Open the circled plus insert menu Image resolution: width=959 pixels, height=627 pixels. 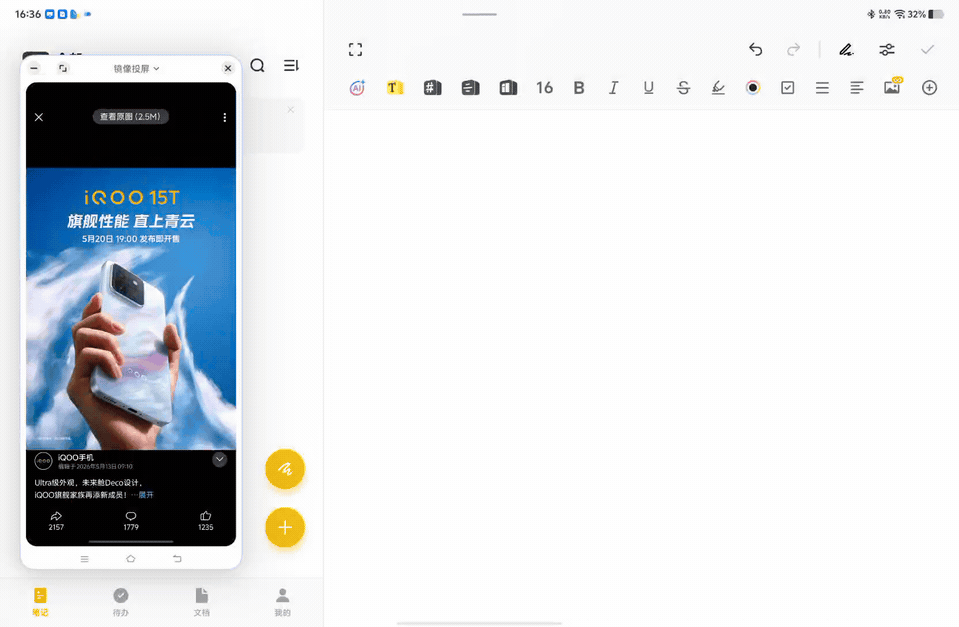tap(929, 87)
